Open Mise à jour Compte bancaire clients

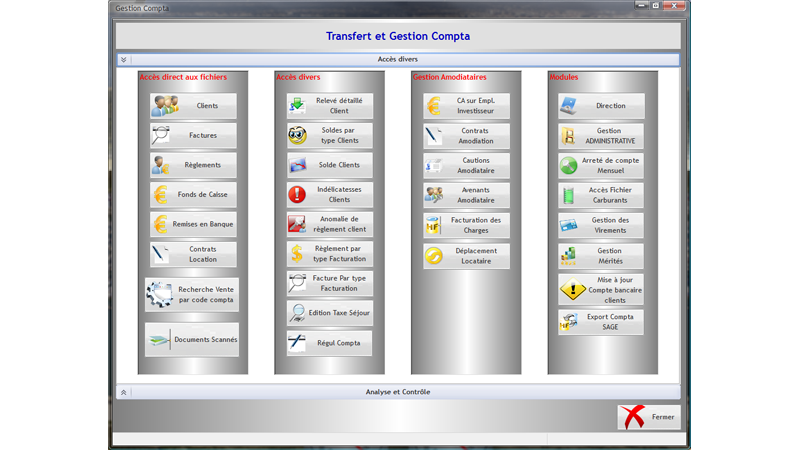(601, 290)
